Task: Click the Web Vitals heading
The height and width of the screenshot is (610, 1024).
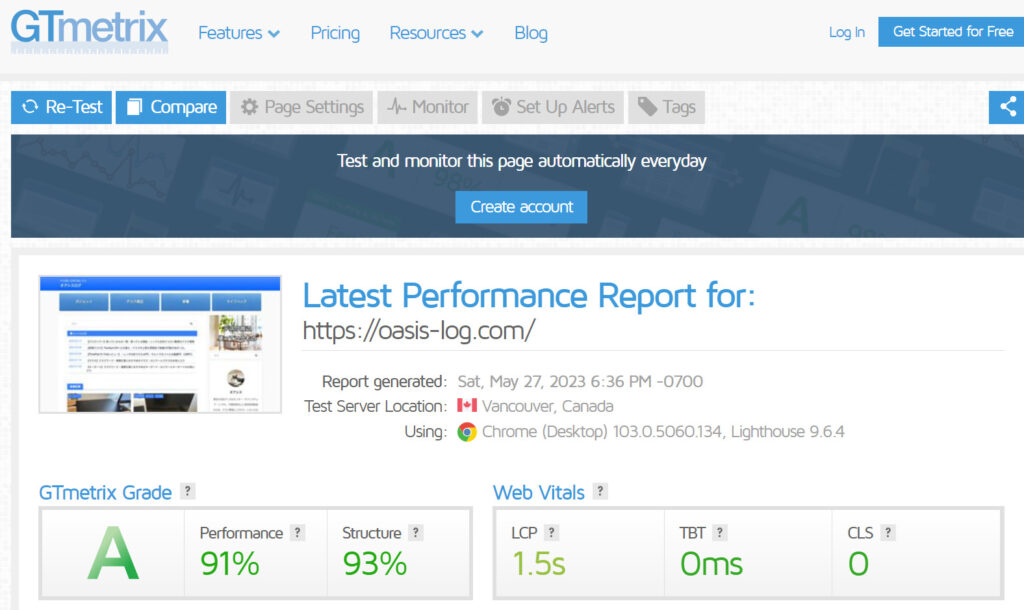Action: tap(539, 492)
